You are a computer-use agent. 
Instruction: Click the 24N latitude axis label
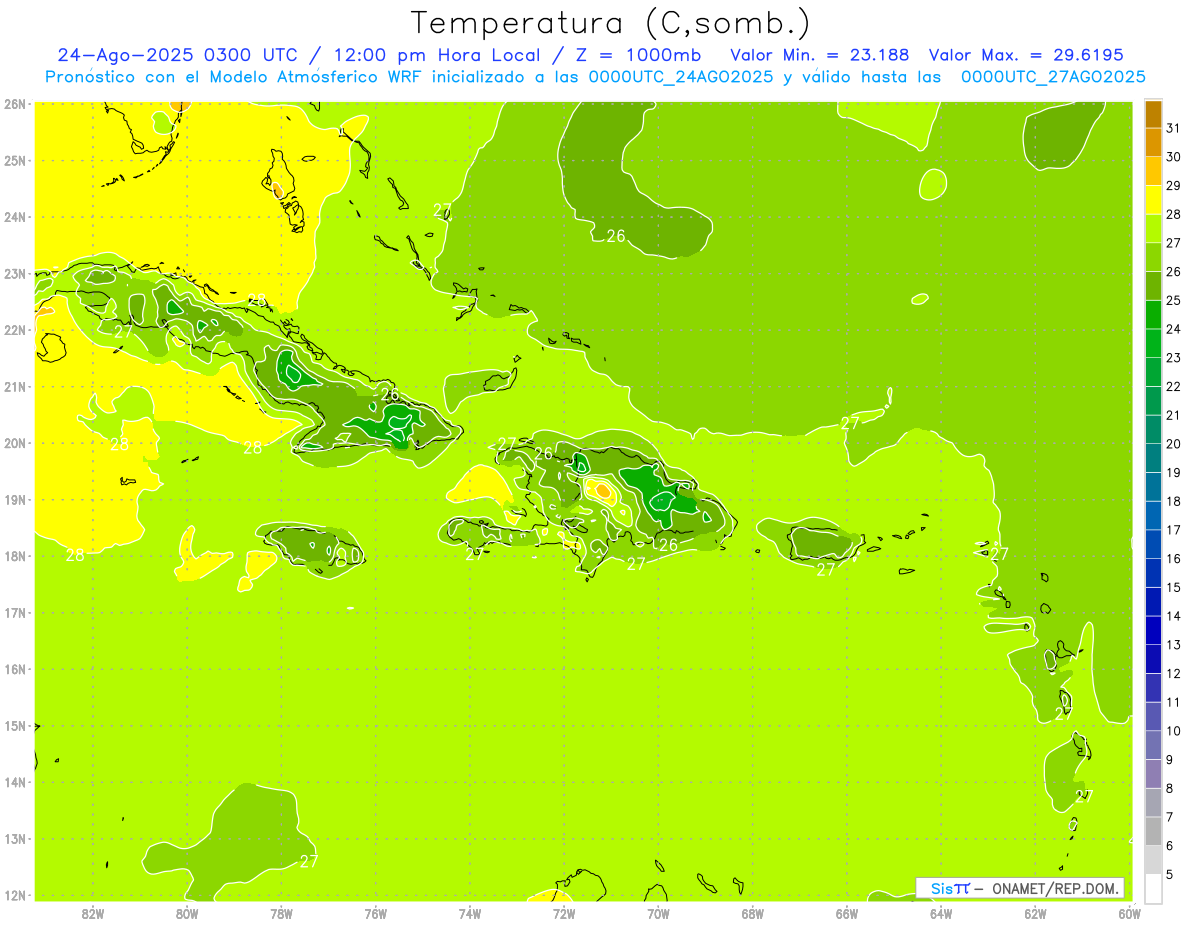pos(15,217)
